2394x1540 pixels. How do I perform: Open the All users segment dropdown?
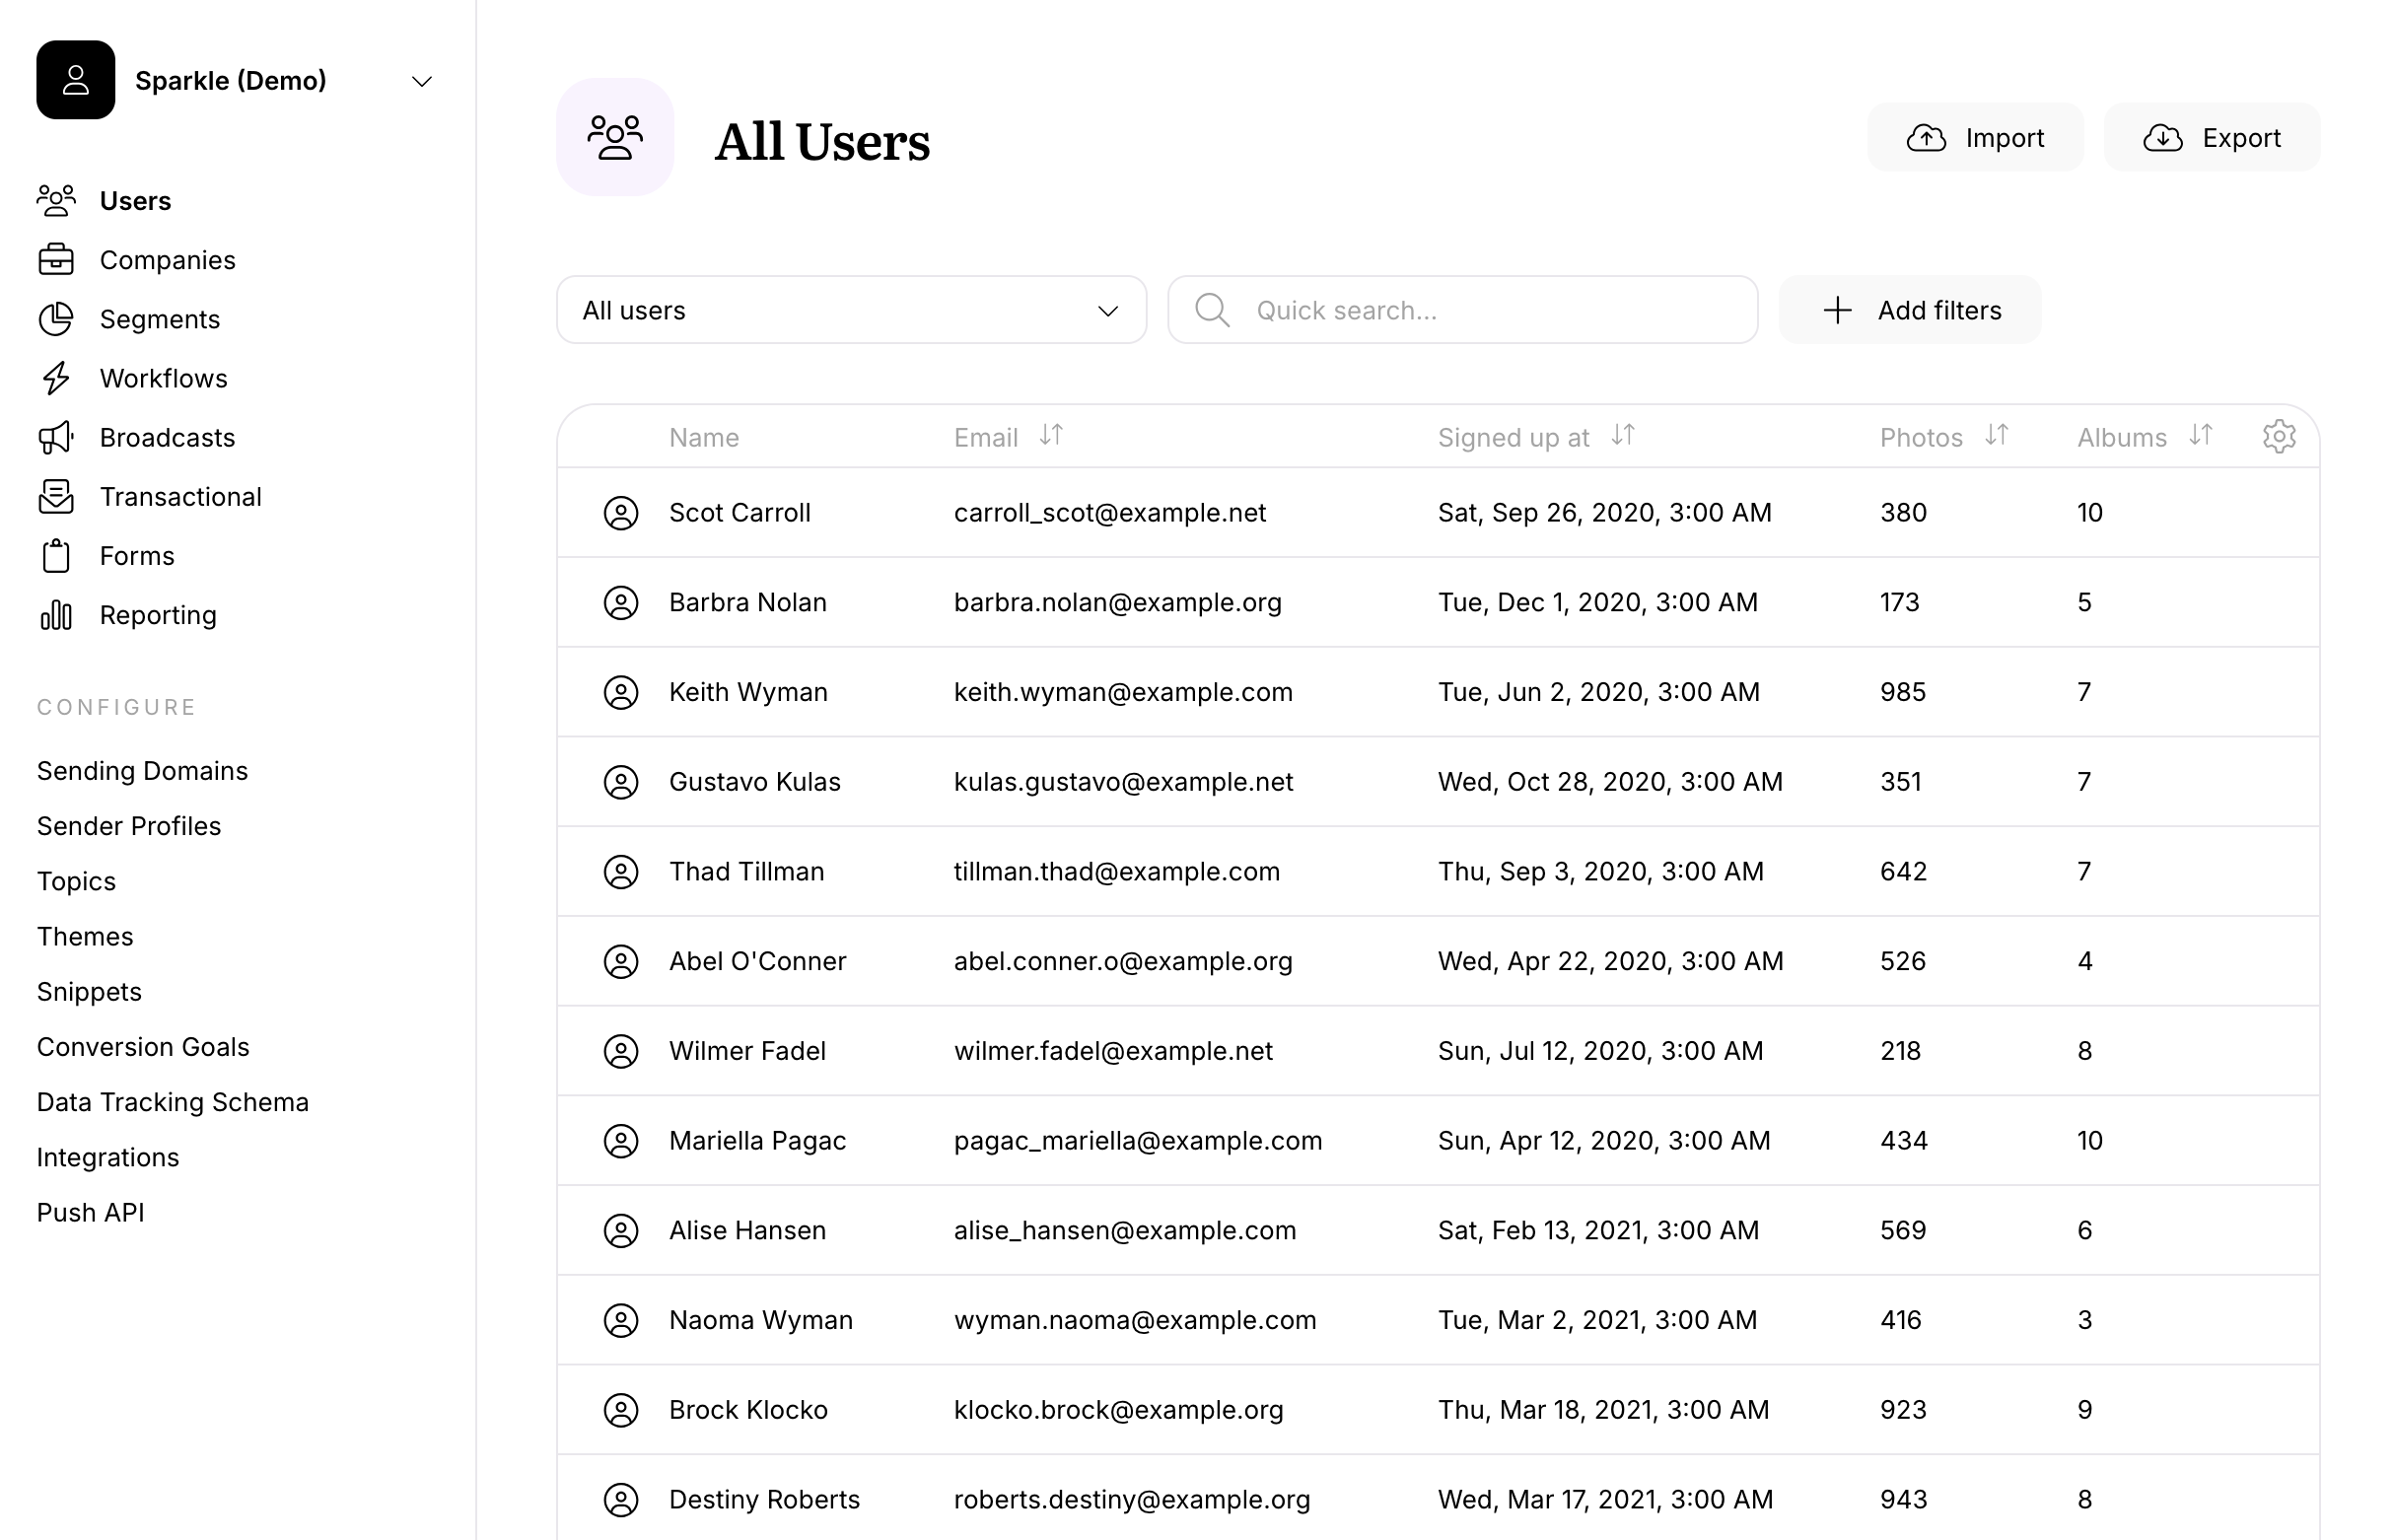click(851, 310)
